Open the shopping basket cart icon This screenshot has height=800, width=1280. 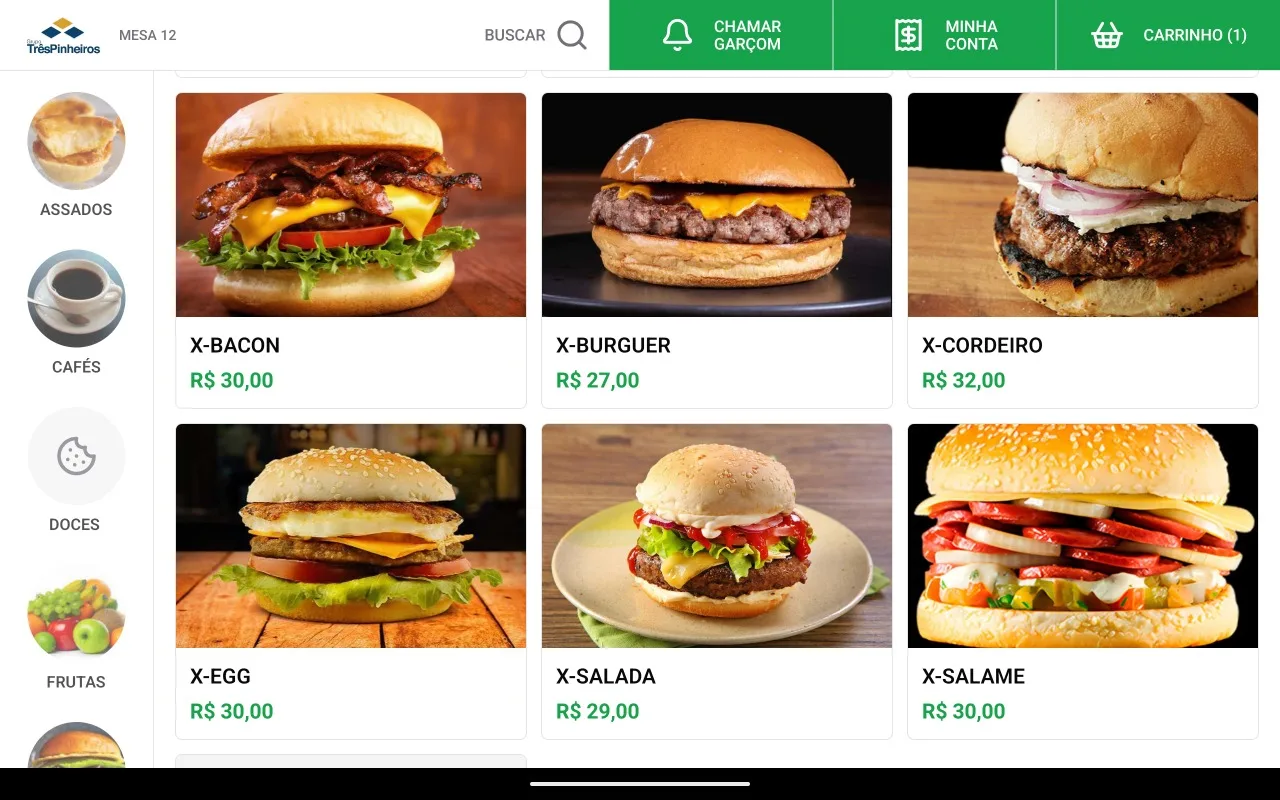1106,35
